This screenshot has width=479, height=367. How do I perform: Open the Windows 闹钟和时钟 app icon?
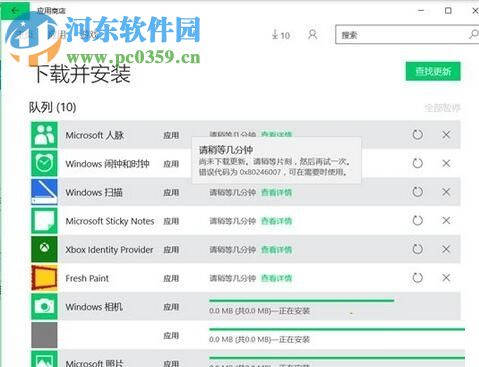pos(44,163)
